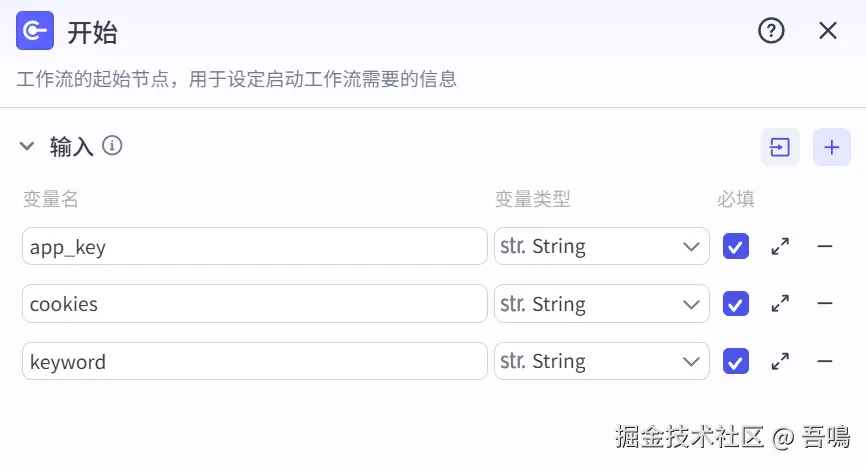Toggle the keyword required checkbox
The width and height of the screenshot is (866, 466).
click(x=736, y=362)
